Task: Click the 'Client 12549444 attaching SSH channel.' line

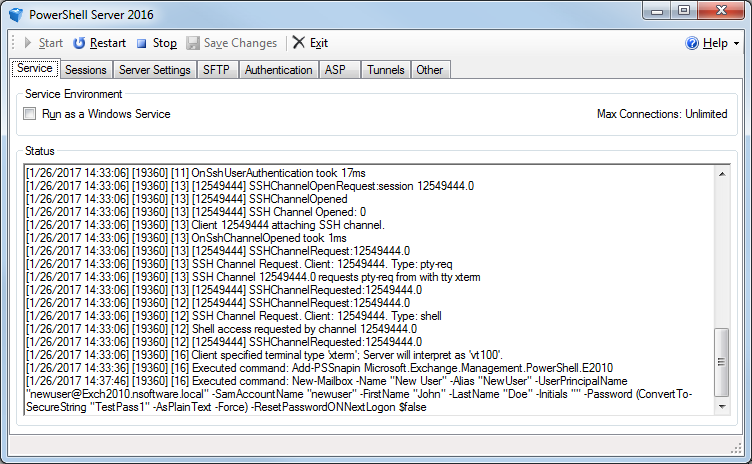Action: click(205, 225)
